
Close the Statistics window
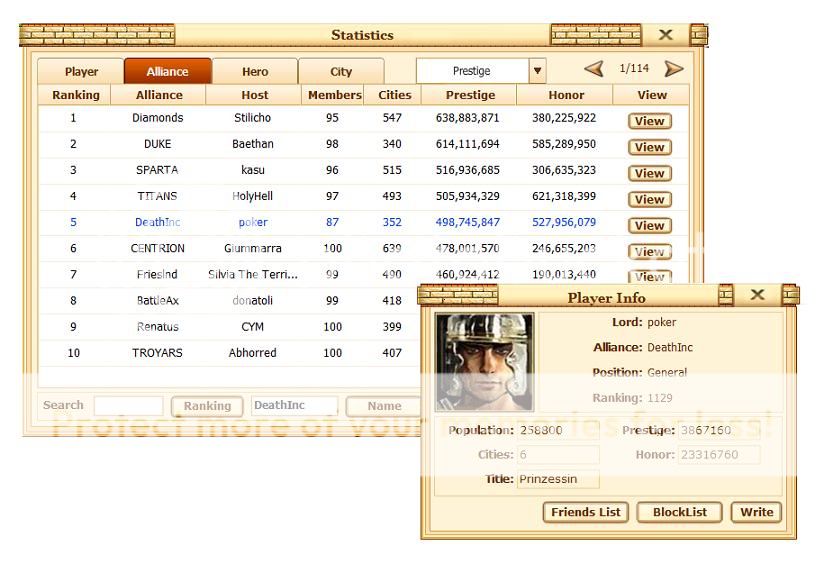[665, 35]
